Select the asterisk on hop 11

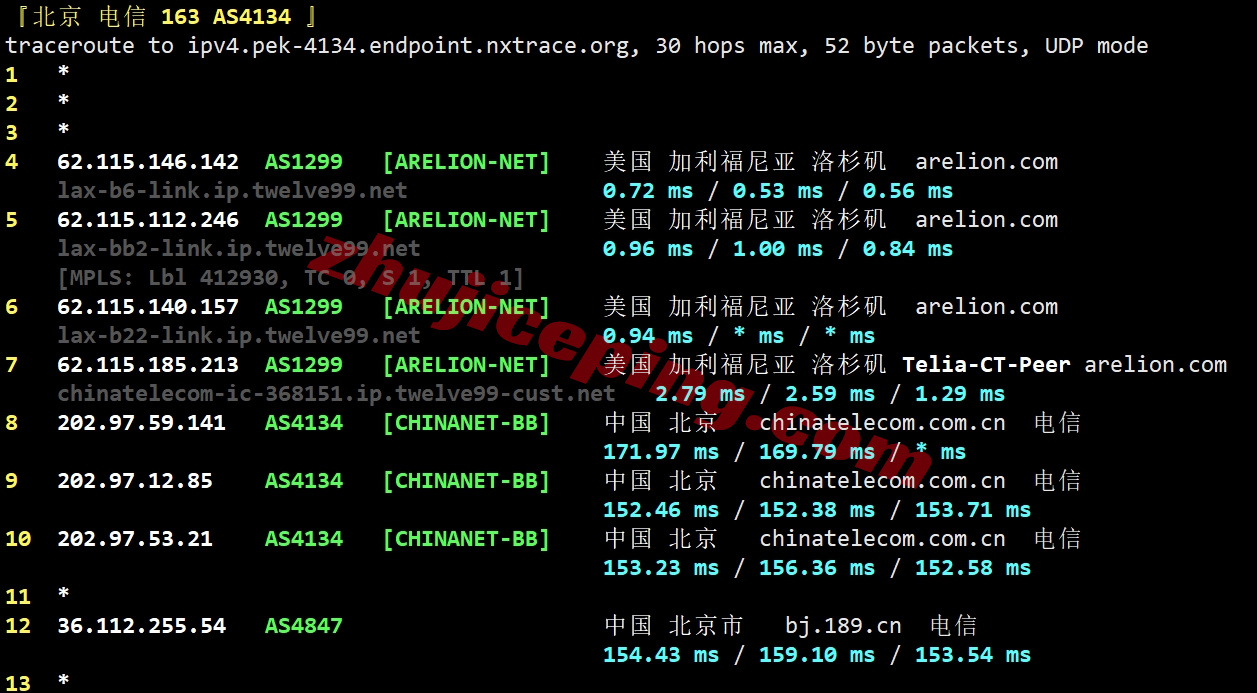point(62,596)
